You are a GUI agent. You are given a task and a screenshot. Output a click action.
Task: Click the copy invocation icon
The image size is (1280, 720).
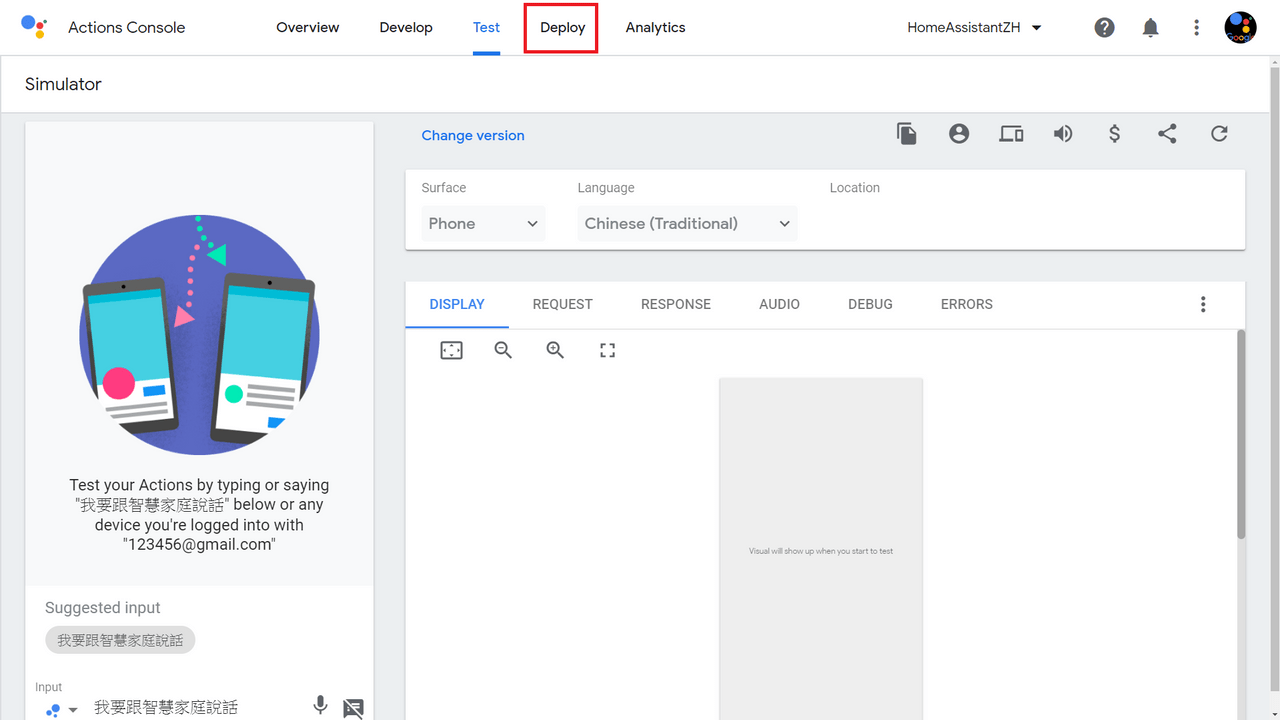[x=907, y=134]
